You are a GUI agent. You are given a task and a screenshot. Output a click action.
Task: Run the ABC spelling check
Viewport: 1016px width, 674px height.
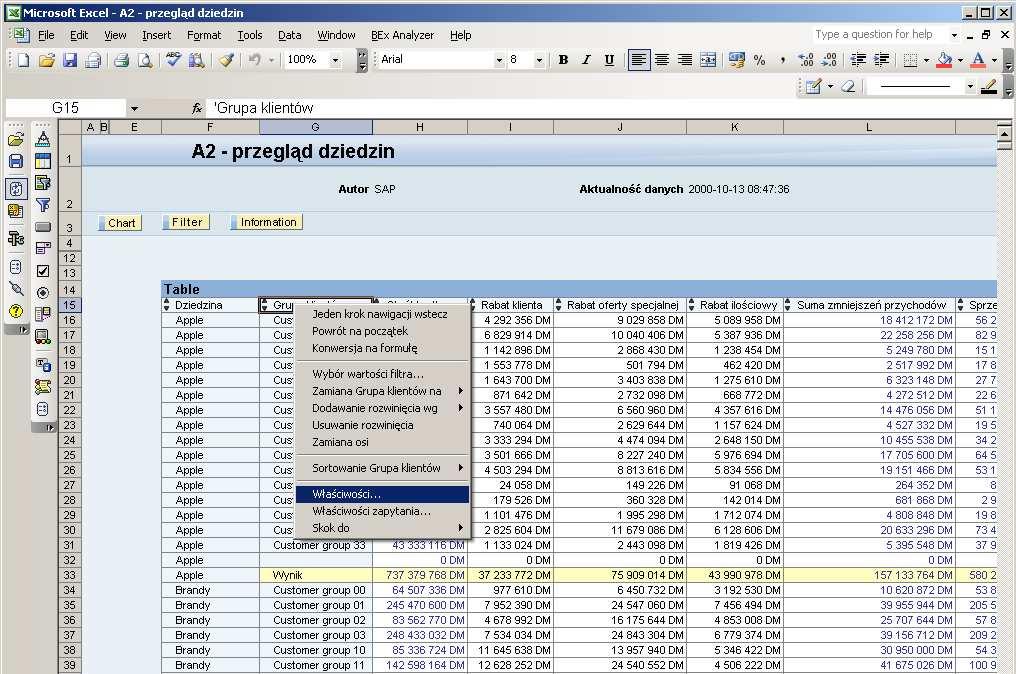tap(173, 60)
